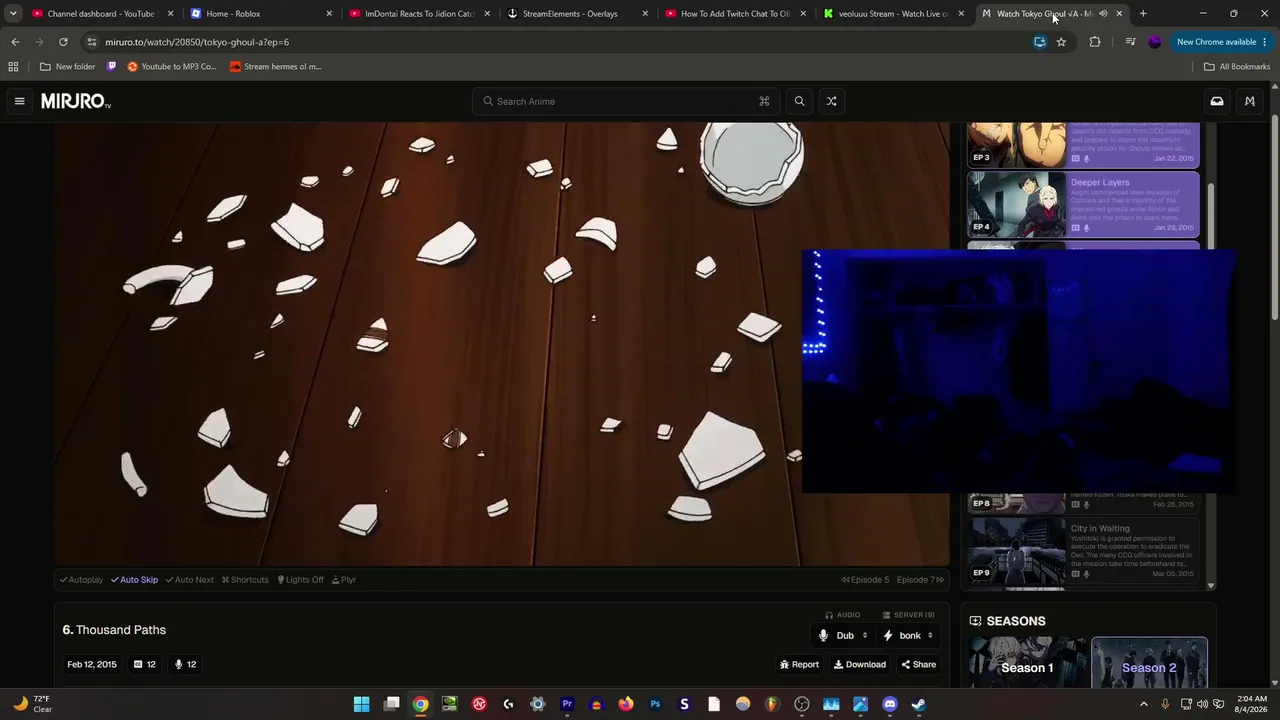Select the City in Waiting episode 9 card

tap(1083, 550)
